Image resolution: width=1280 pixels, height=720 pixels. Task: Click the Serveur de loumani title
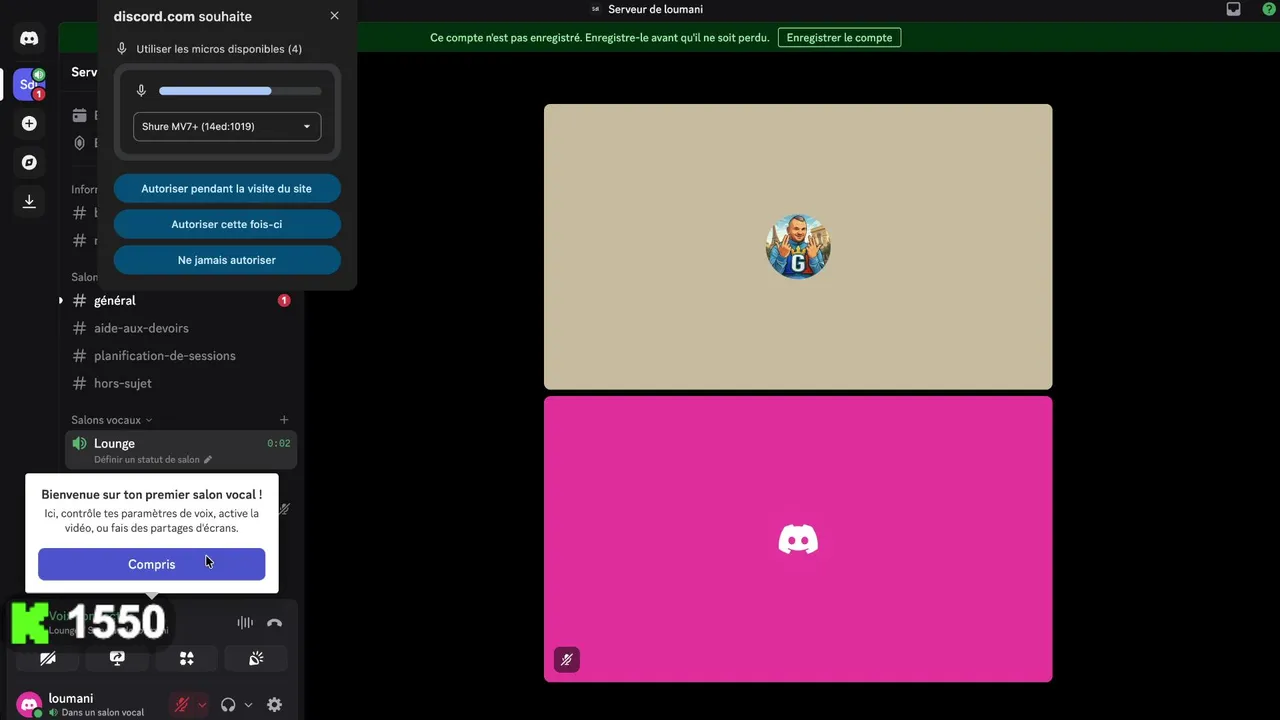[655, 9]
